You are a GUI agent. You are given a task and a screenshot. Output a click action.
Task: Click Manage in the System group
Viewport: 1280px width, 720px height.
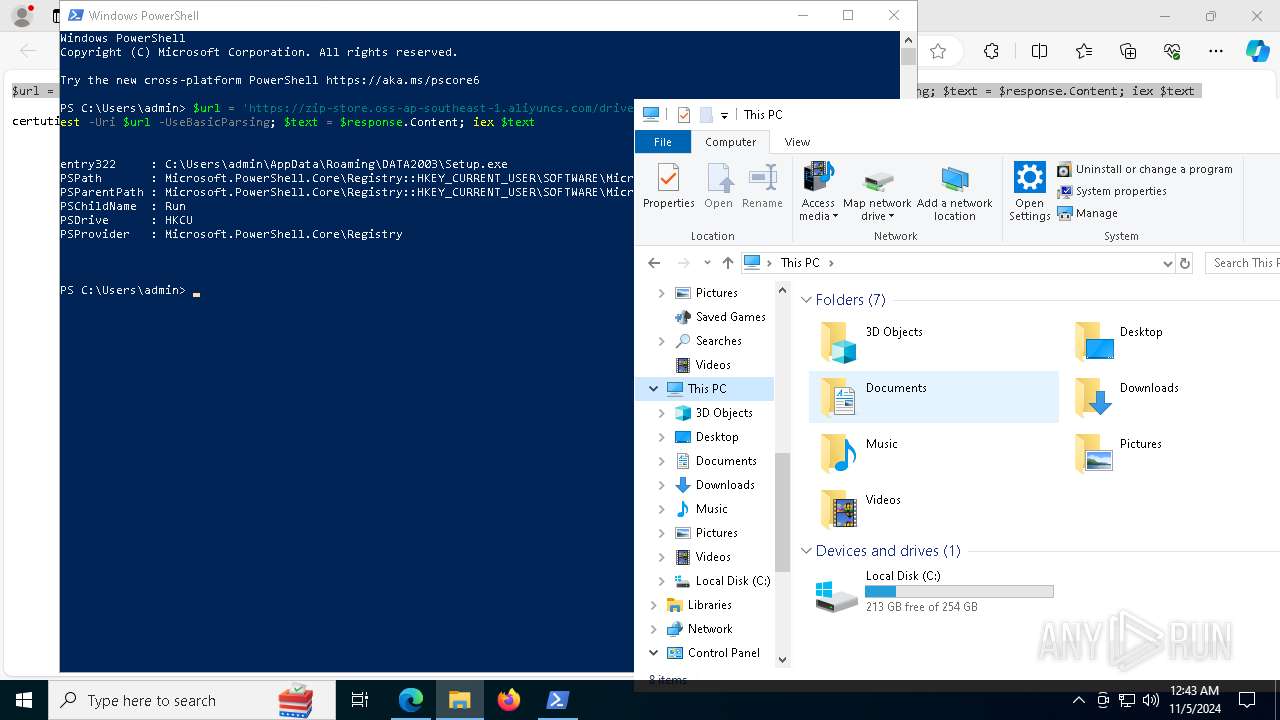pos(1088,213)
